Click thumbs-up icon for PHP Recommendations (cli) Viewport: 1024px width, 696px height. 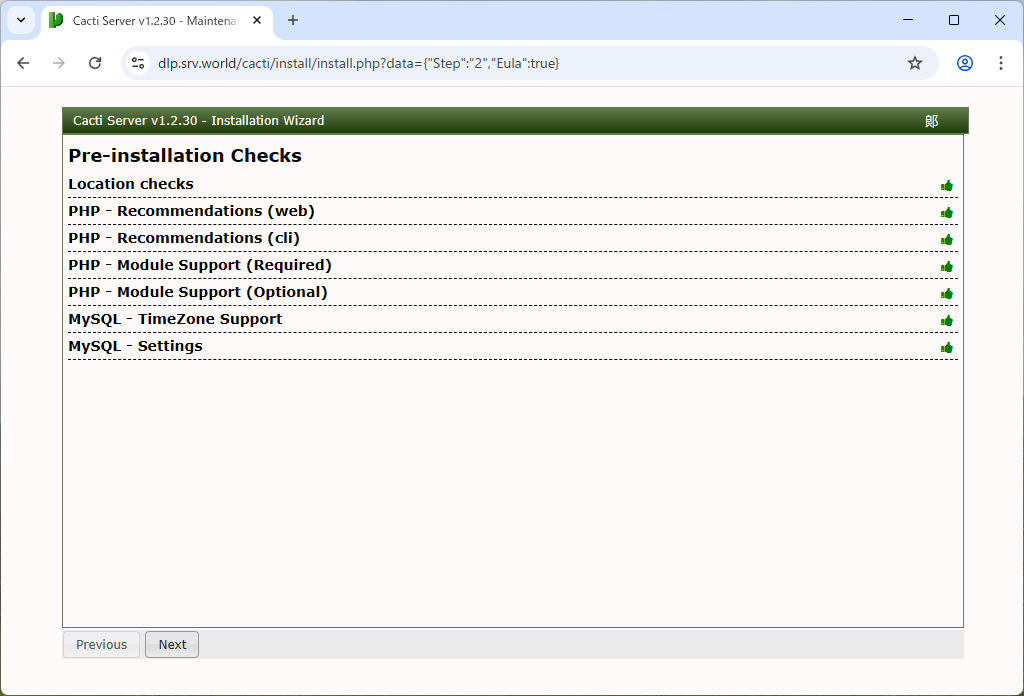point(946,240)
